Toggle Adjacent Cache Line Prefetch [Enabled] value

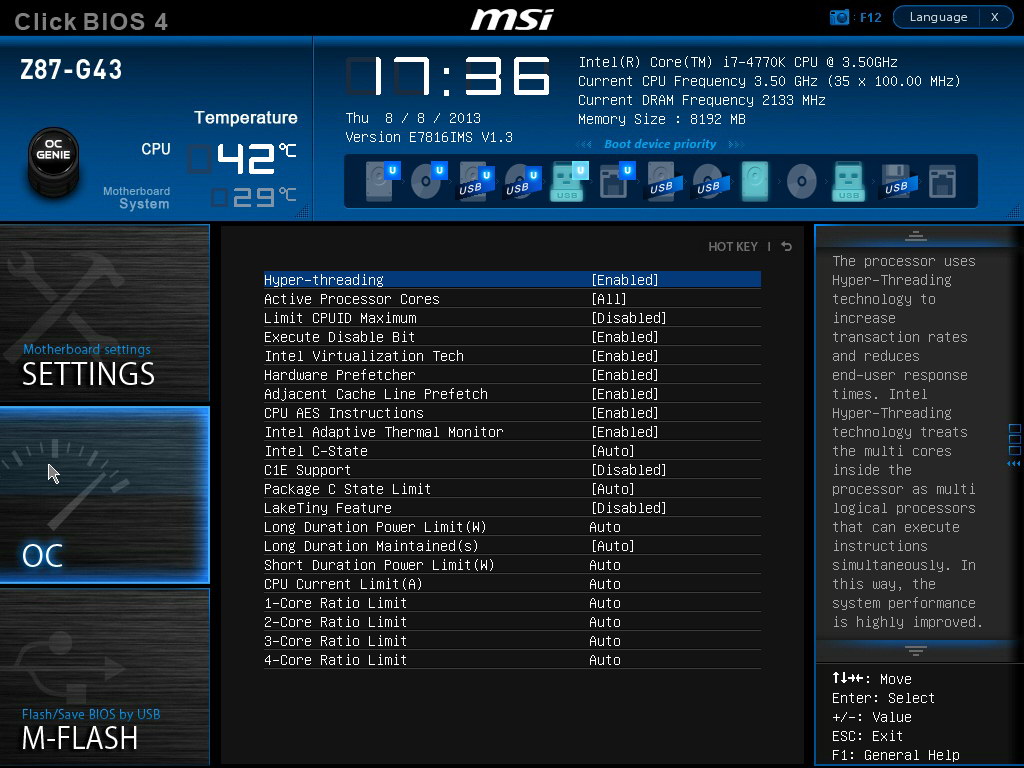pos(625,393)
